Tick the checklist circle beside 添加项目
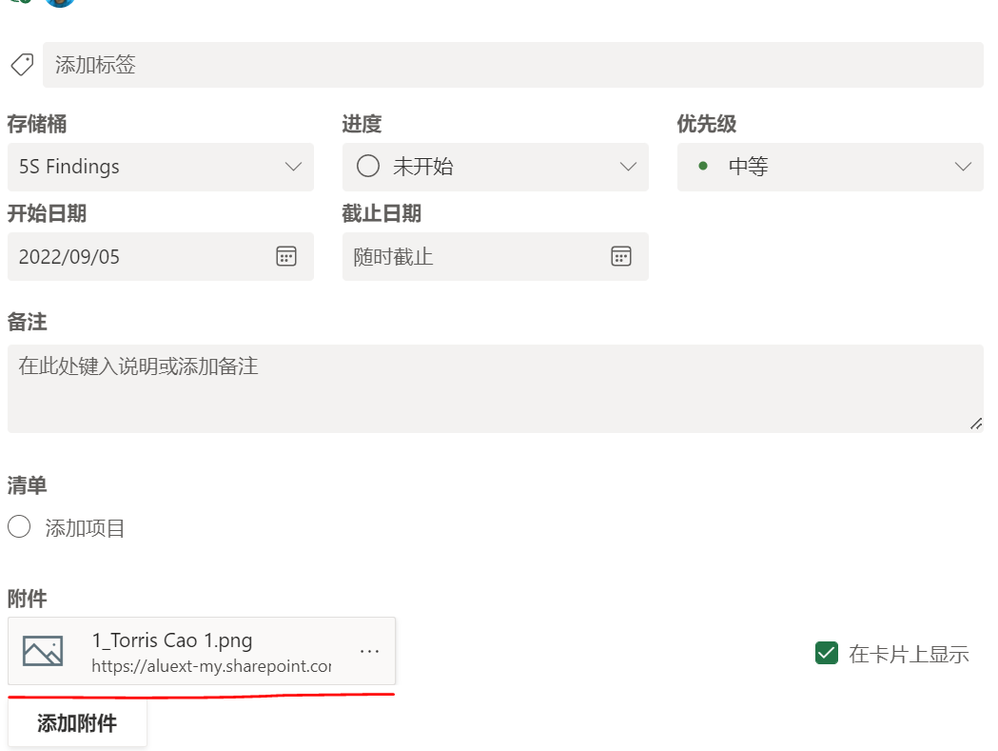The width and height of the screenshot is (998, 751). pos(19,527)
